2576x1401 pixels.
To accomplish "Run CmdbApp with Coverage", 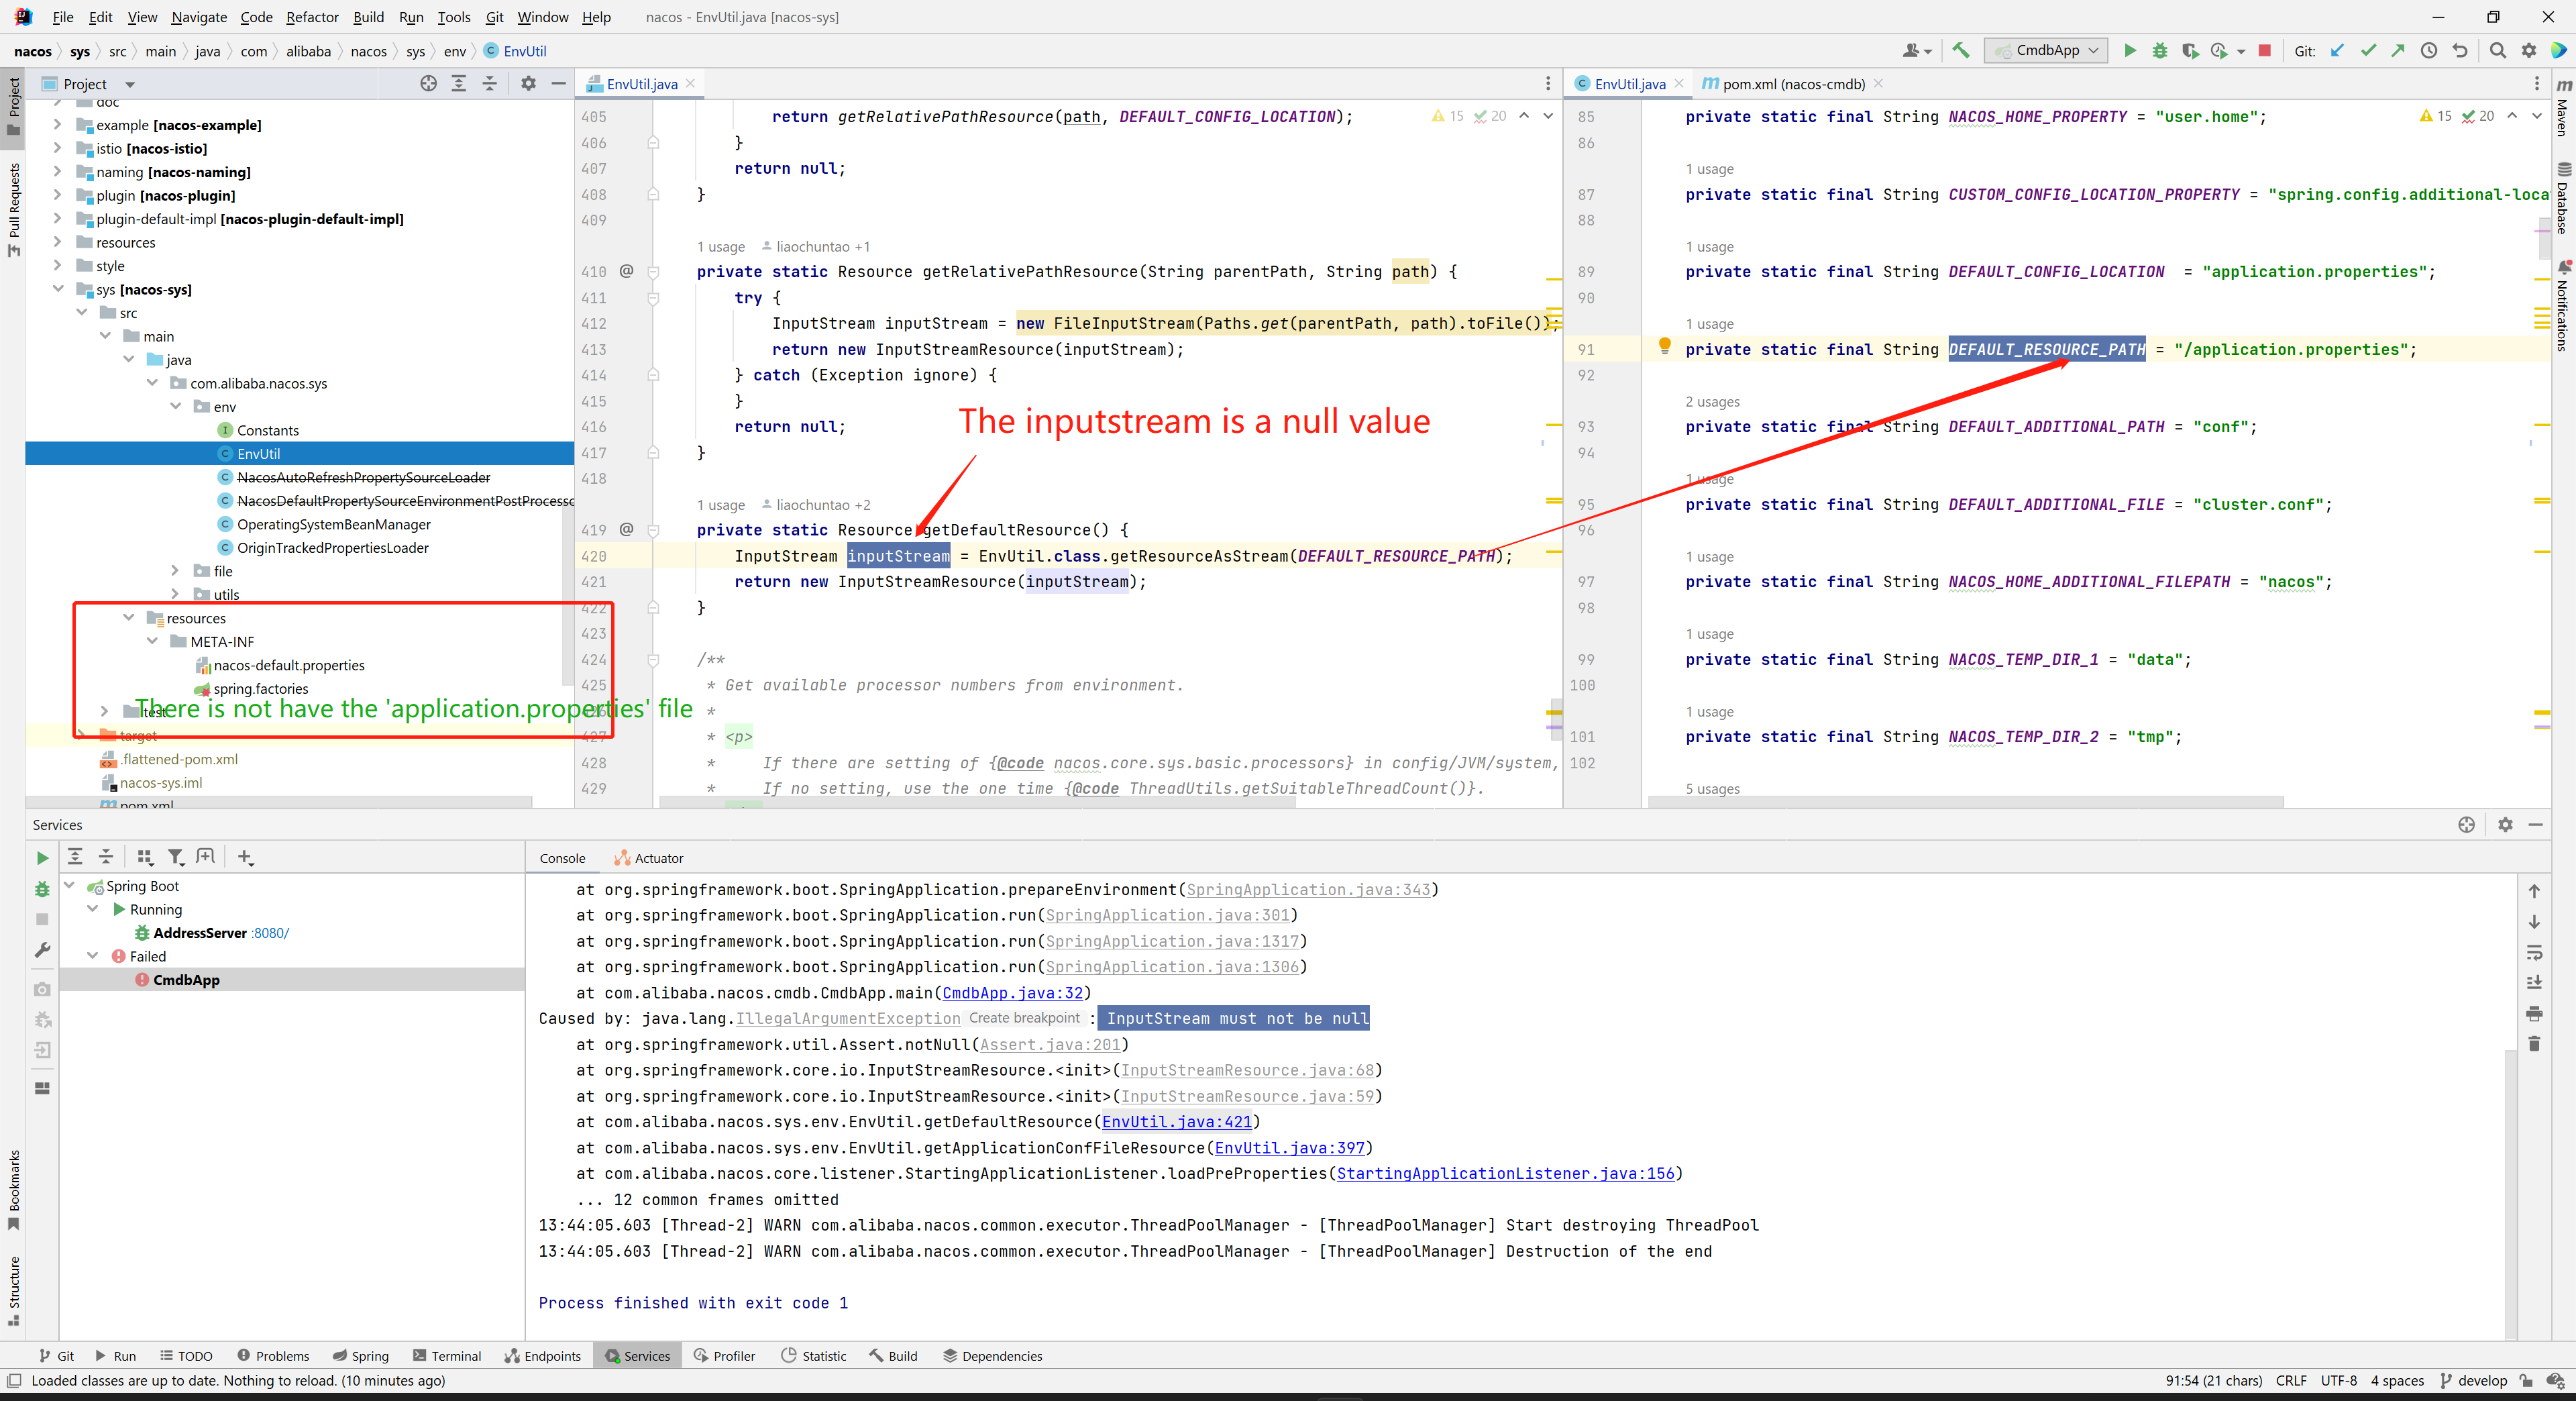I will 2190,50.
